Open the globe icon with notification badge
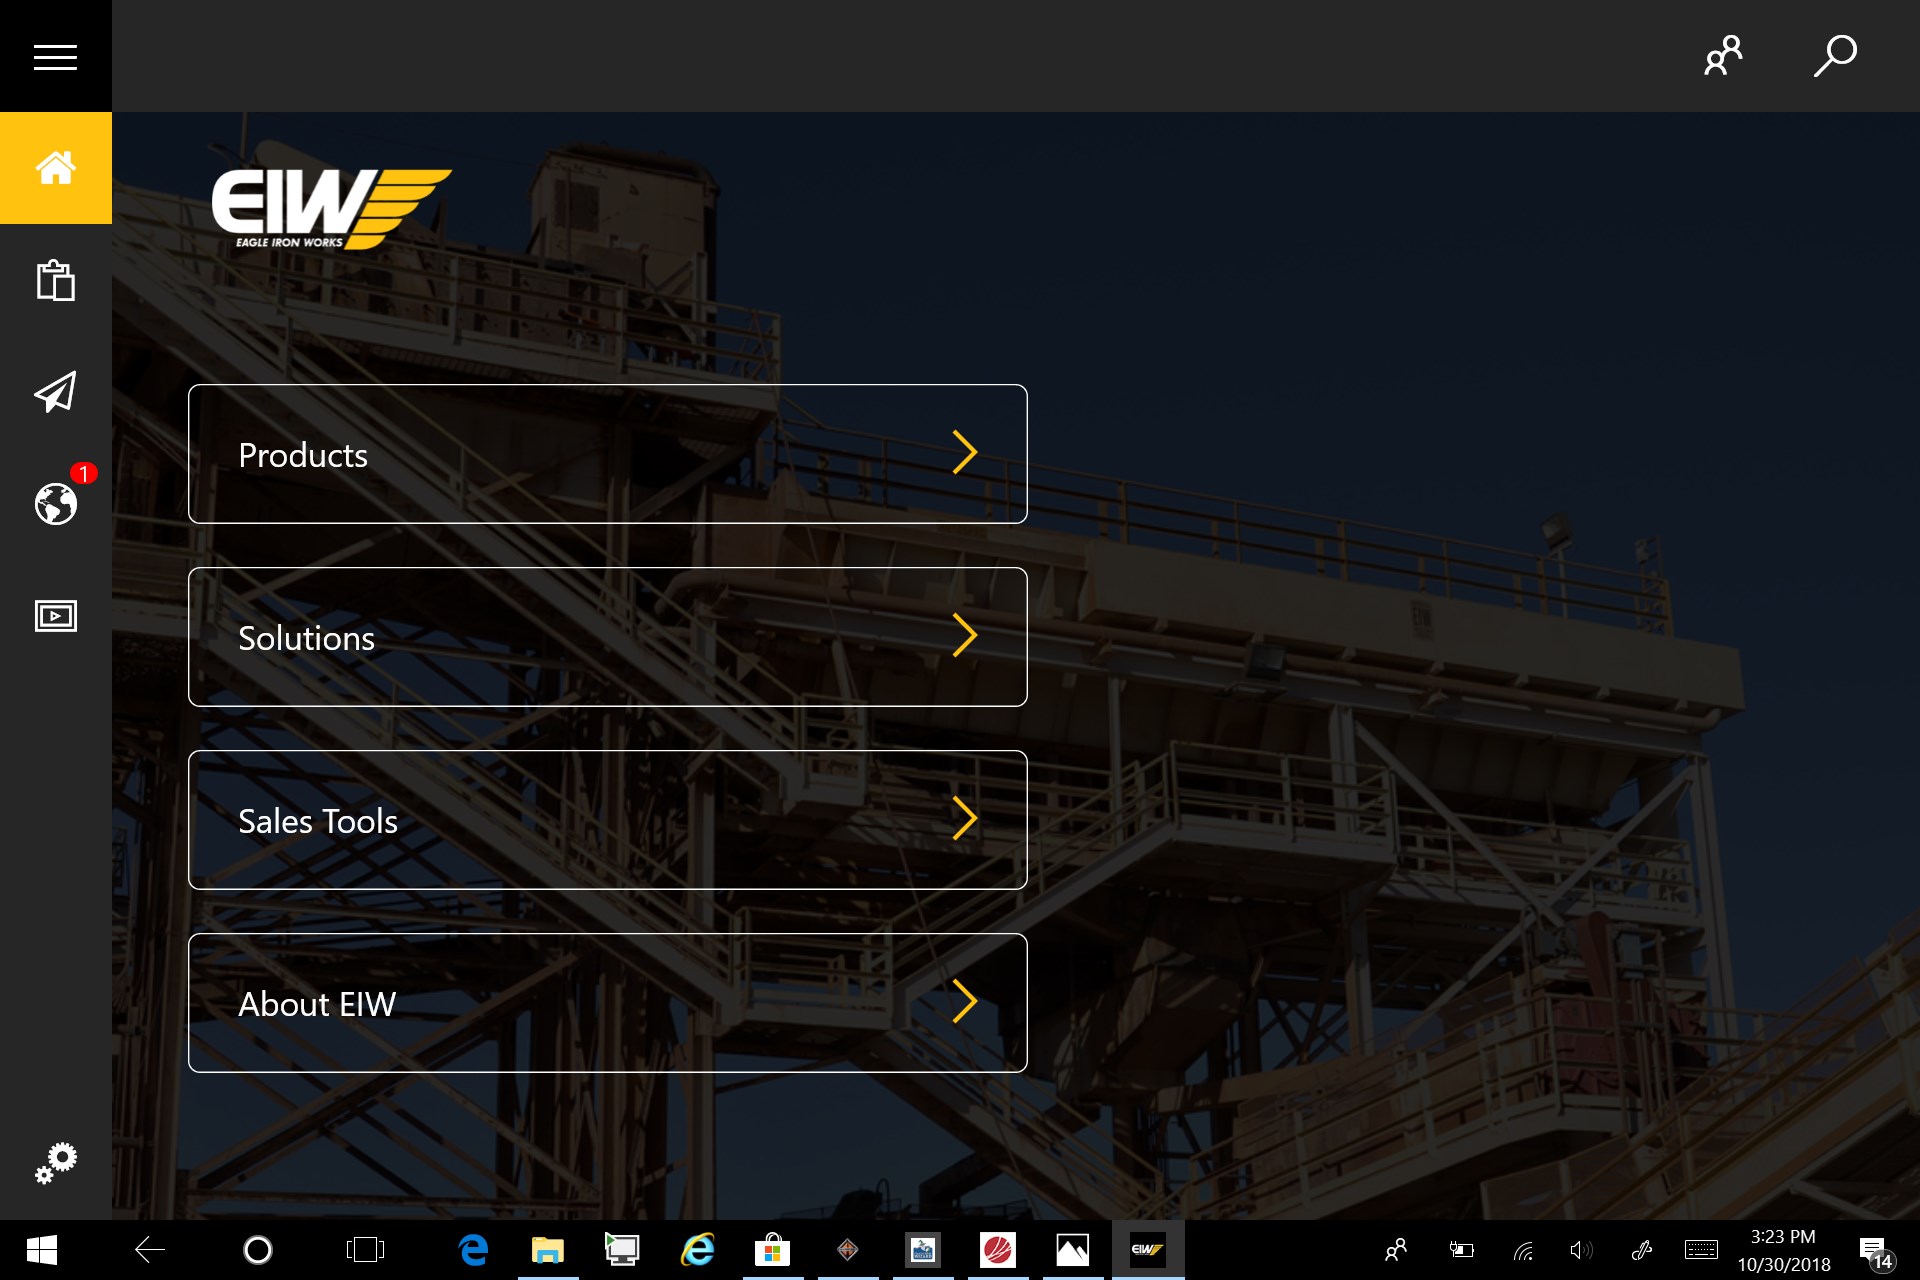The width and height of the screenshot is (1920, 1280). click(x=56, y=503)
